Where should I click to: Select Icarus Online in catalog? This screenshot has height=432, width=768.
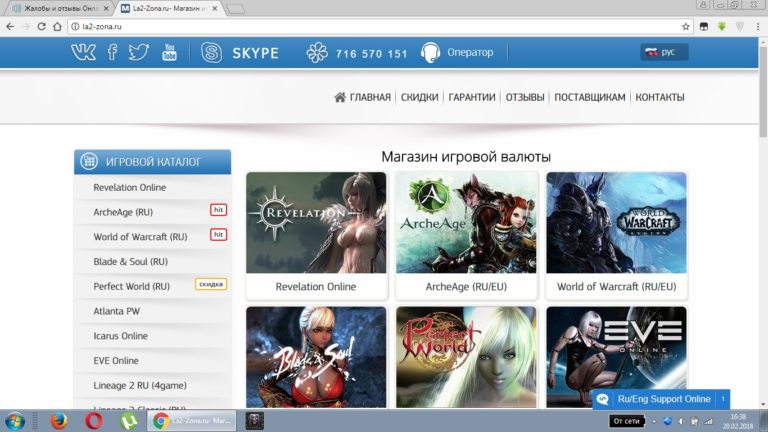120,336
